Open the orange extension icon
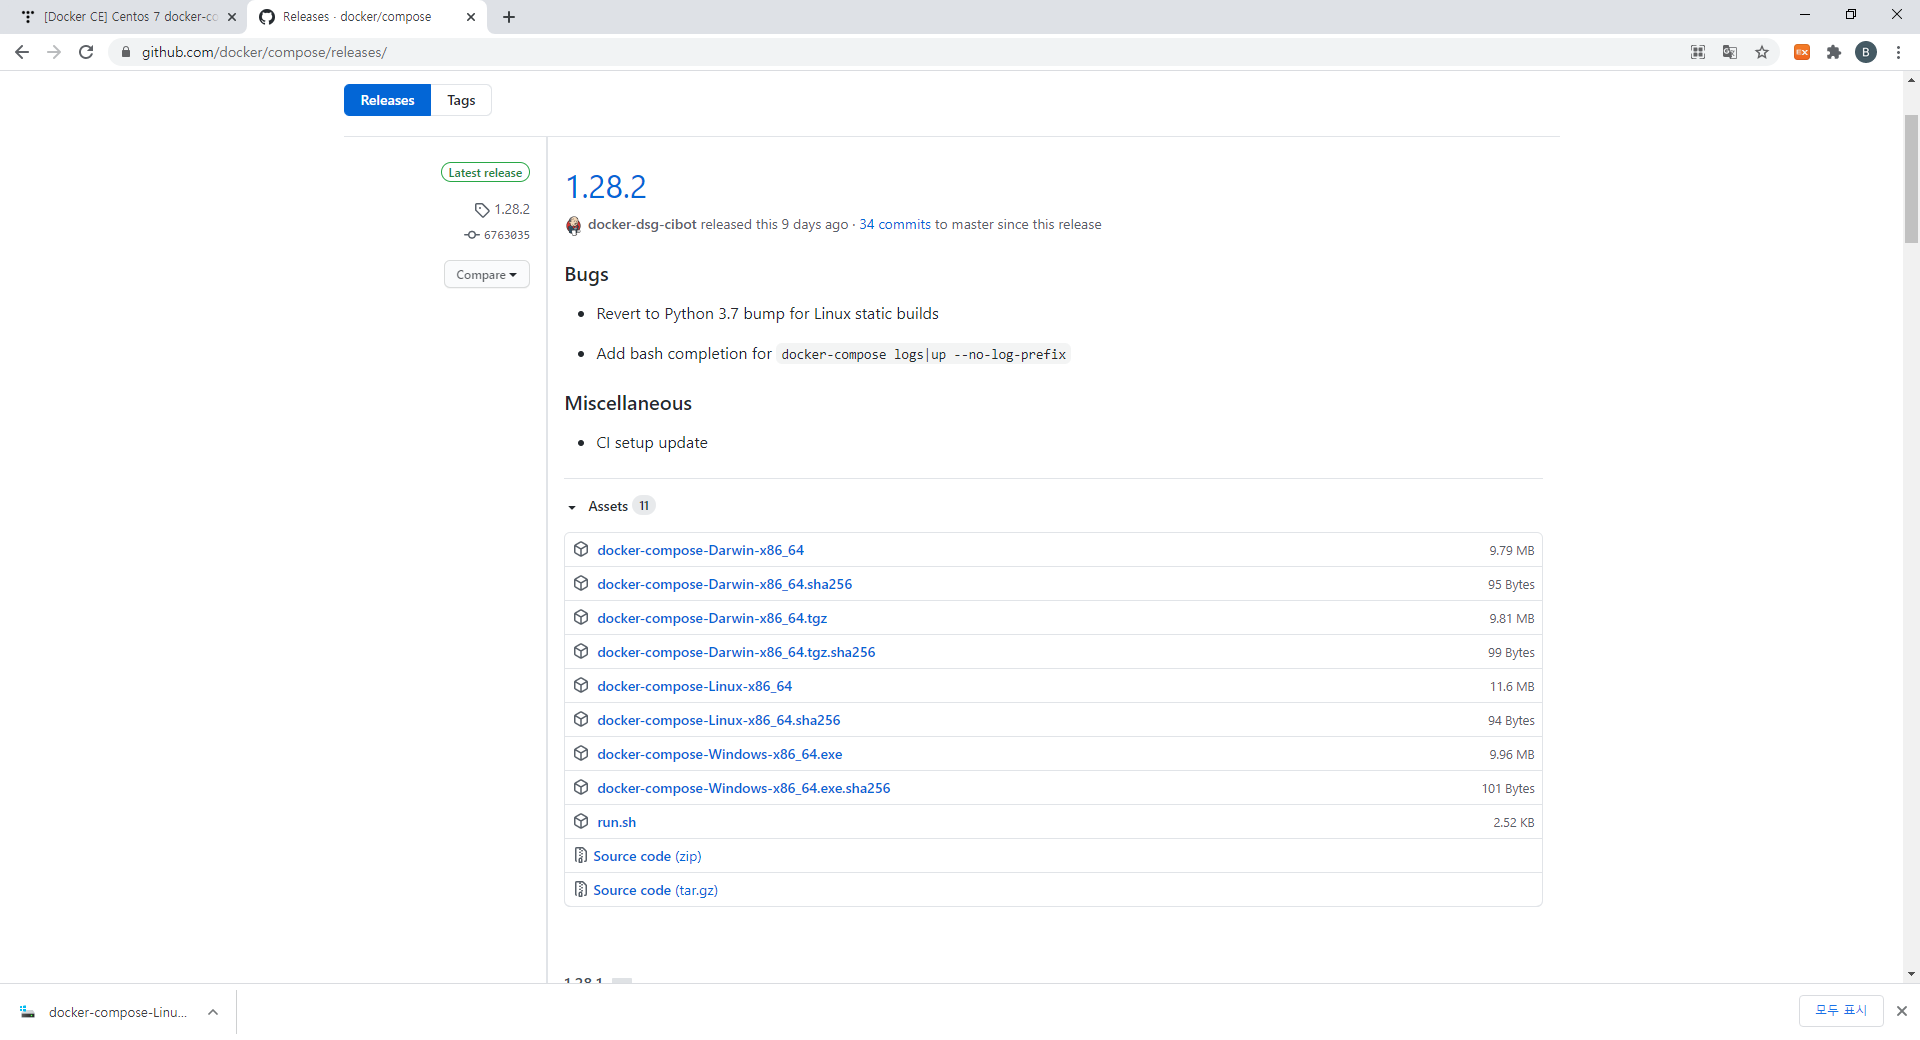Image resolution: width=1920 pixels, height=1040 pixels. click(1802, 52)
